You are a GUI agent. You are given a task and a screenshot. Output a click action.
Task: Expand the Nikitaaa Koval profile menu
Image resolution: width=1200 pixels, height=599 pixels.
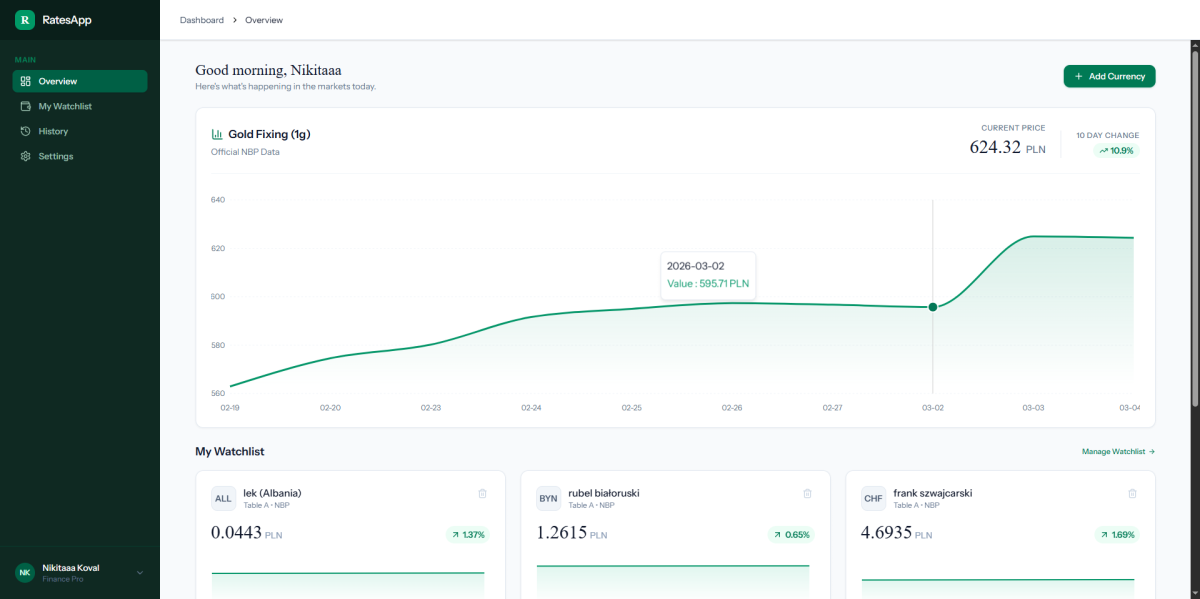(x=139, y=573)
